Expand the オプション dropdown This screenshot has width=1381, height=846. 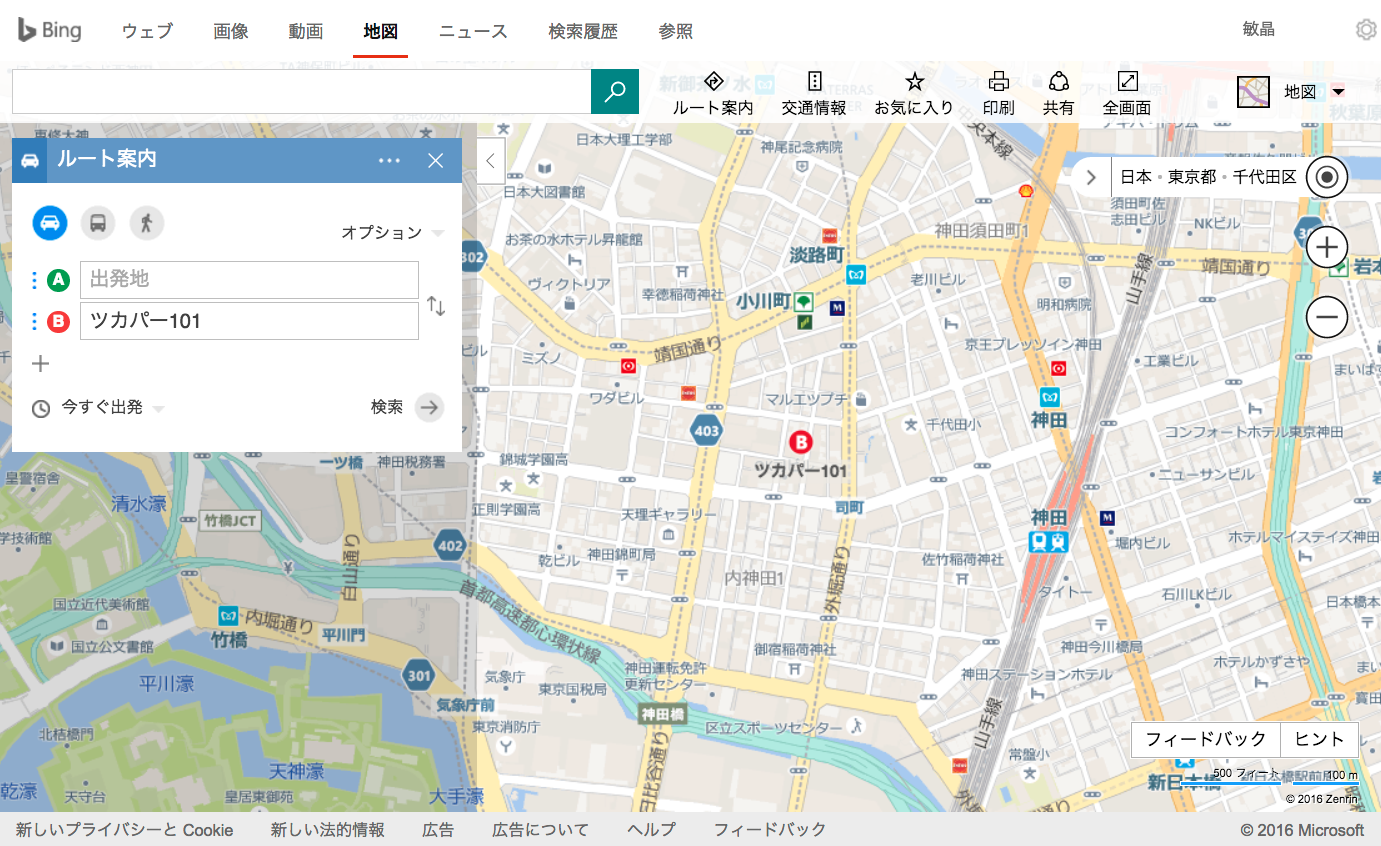[392, 233]
